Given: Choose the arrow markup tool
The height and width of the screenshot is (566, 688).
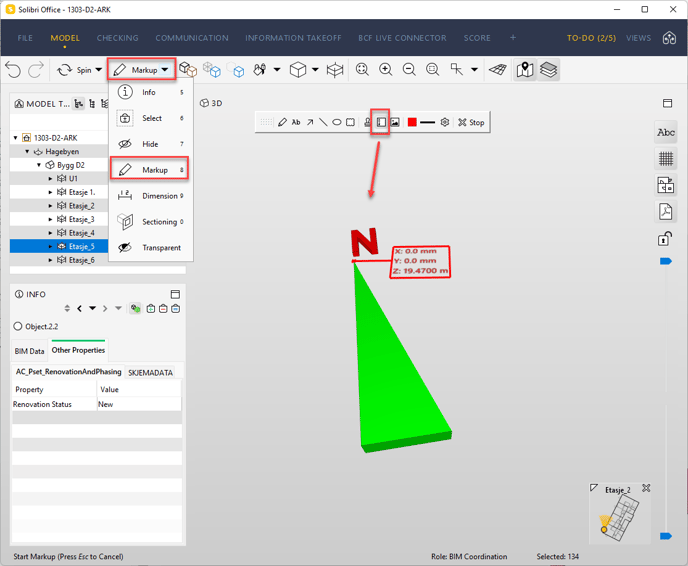Looking at the screenshot, I should point(310,122).
